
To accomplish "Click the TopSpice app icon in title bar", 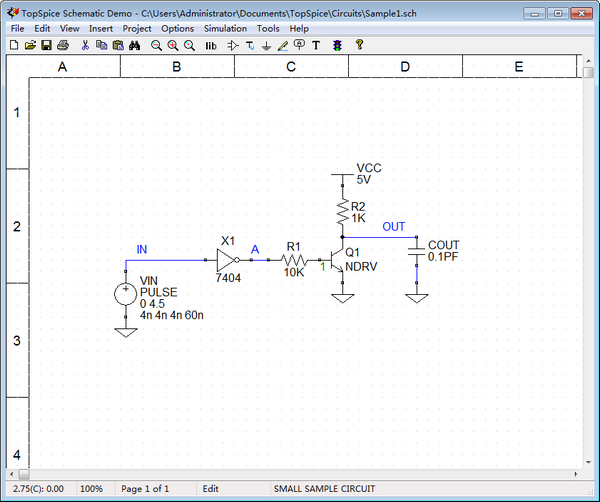I will (x=13, y=13).
